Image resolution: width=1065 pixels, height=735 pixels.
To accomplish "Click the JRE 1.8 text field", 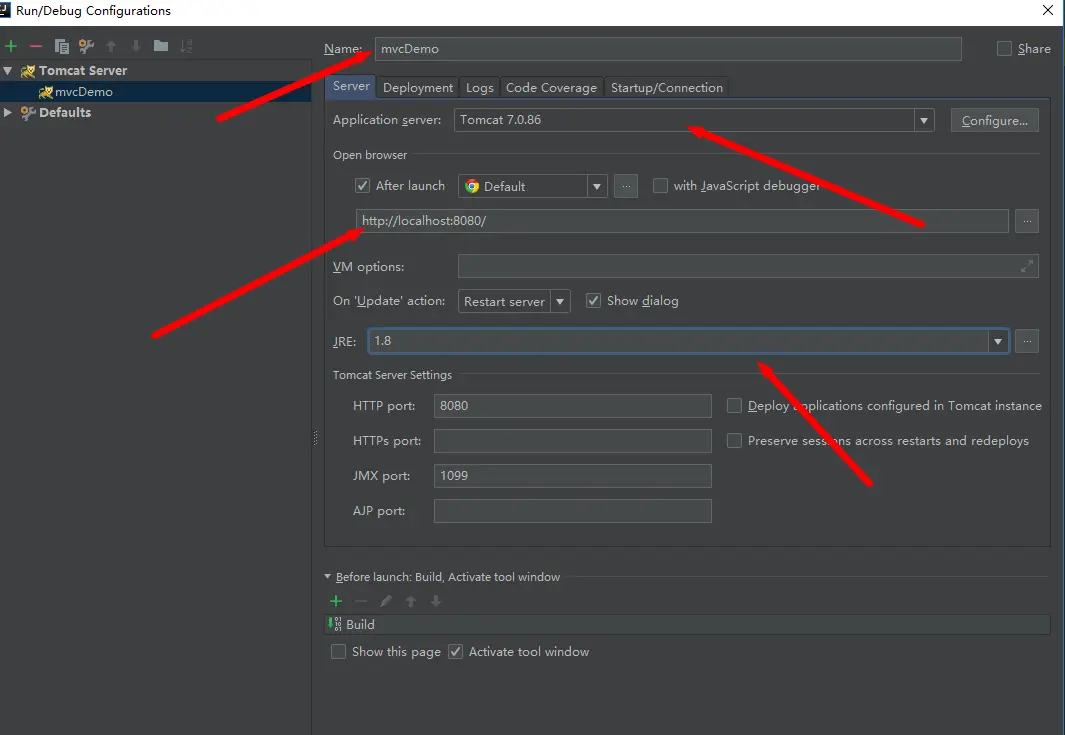I will click(678, 341).
